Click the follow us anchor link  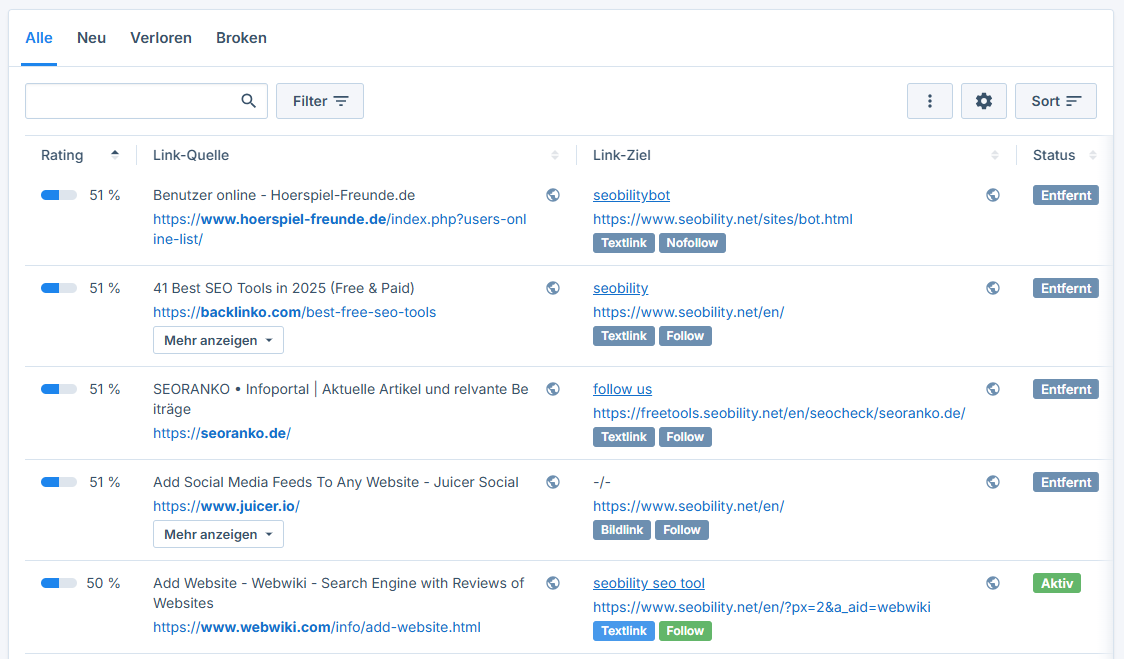click(622, 389)
